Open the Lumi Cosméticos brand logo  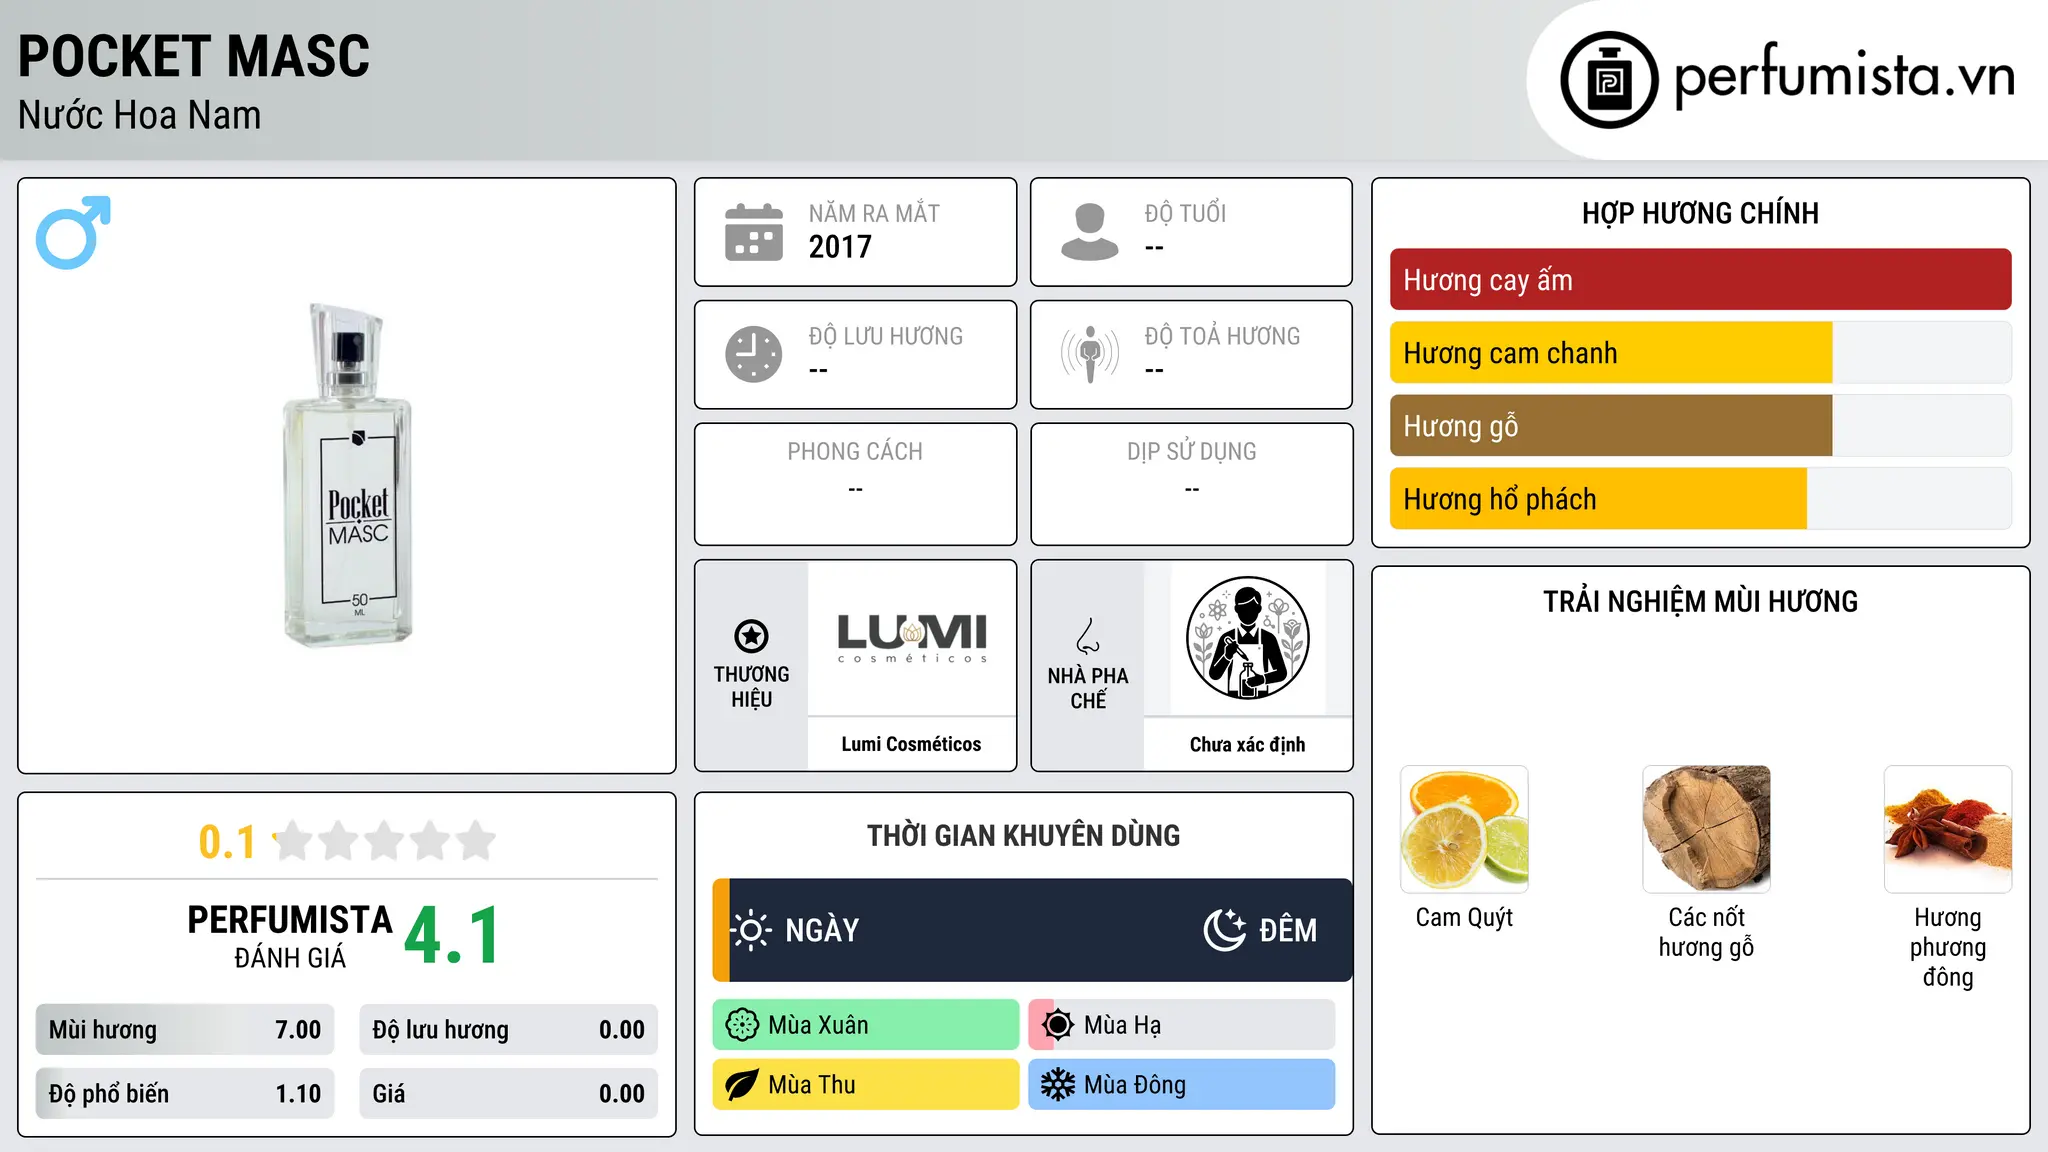[912, 638]
